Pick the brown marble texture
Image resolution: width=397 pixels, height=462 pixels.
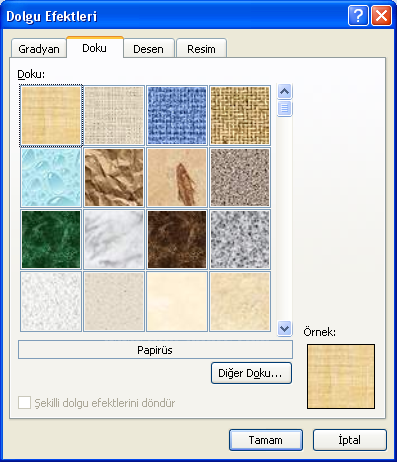[177, 239]
